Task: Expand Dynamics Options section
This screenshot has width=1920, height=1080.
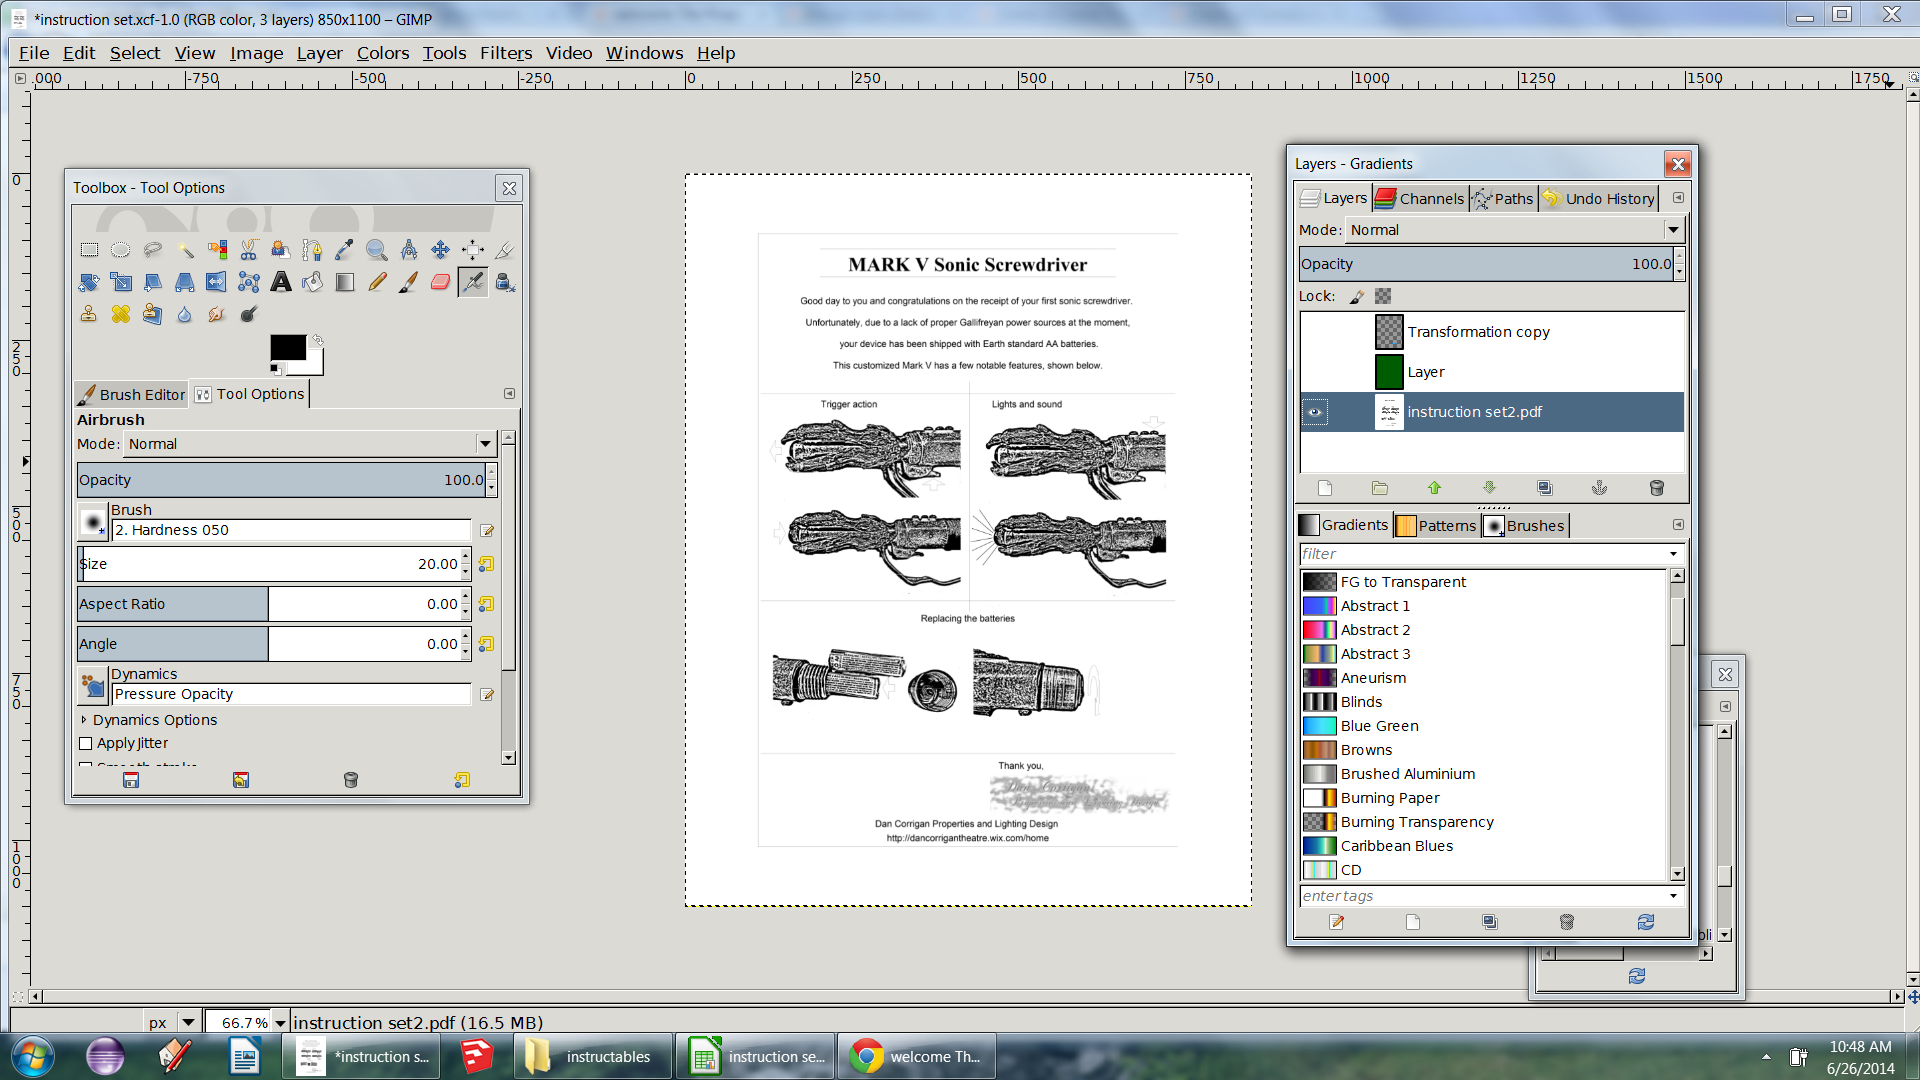Action: click(x=84, y=720)
